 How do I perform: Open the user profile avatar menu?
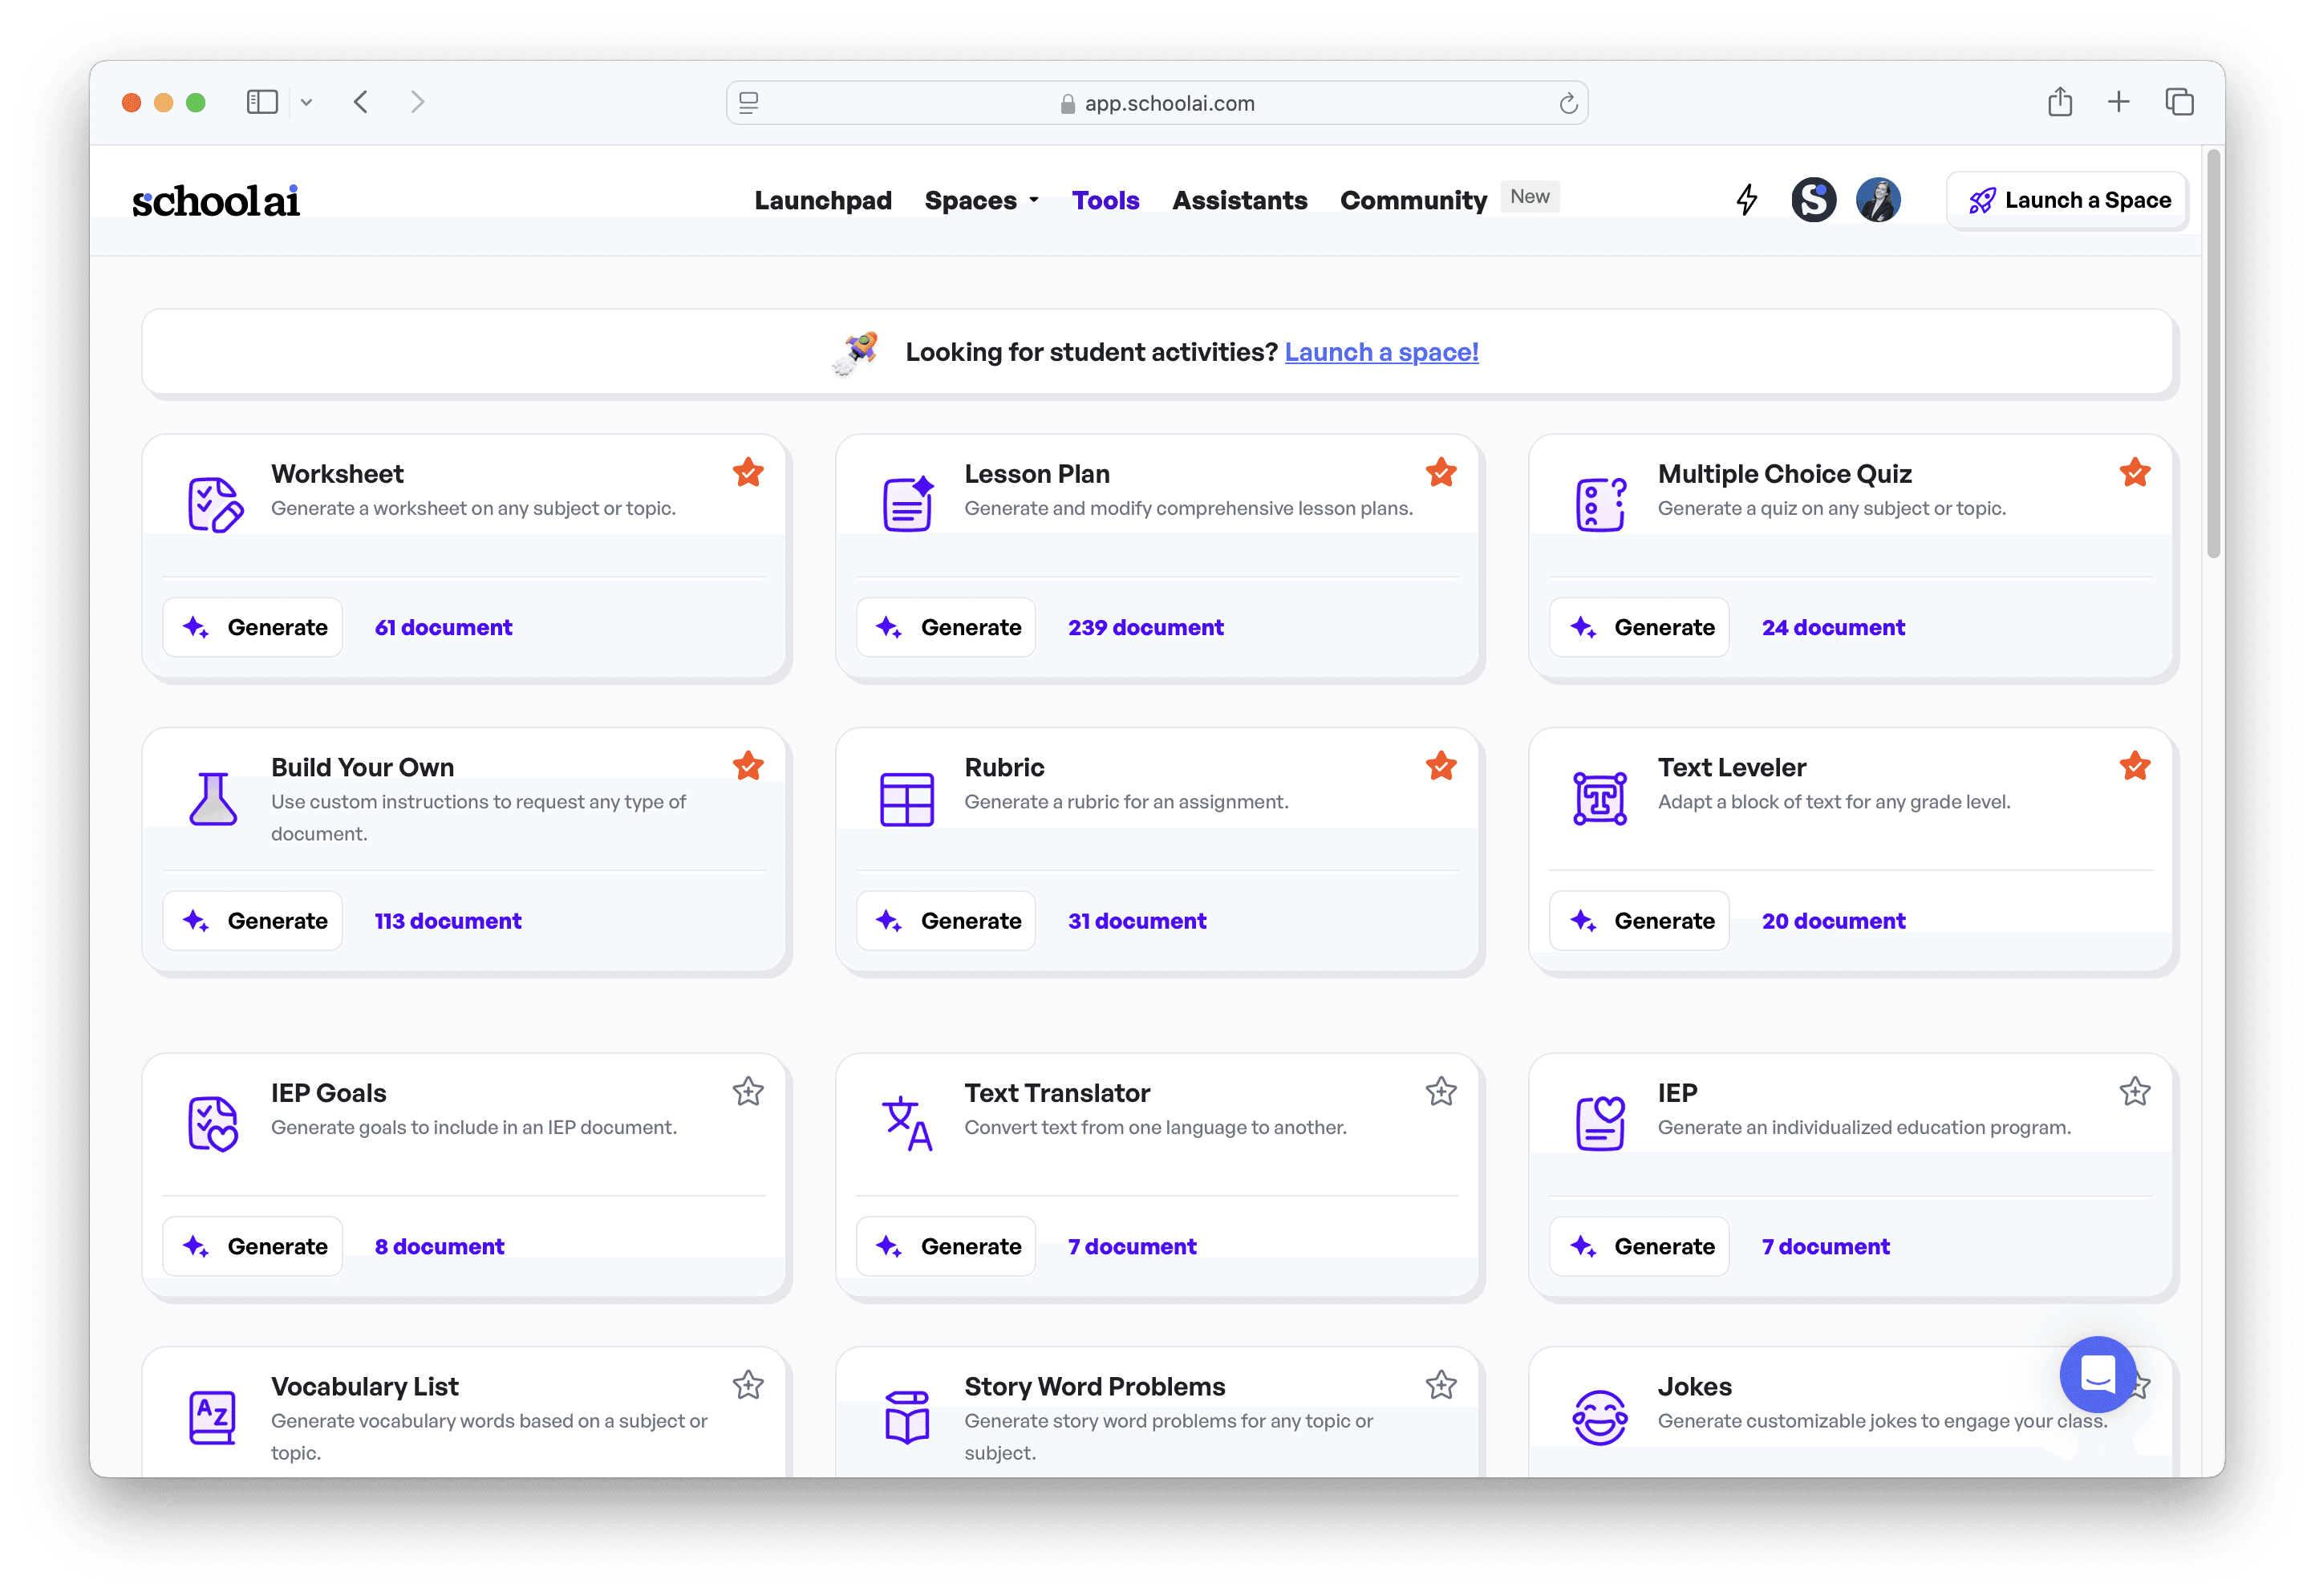click(x=1877, y=199)
